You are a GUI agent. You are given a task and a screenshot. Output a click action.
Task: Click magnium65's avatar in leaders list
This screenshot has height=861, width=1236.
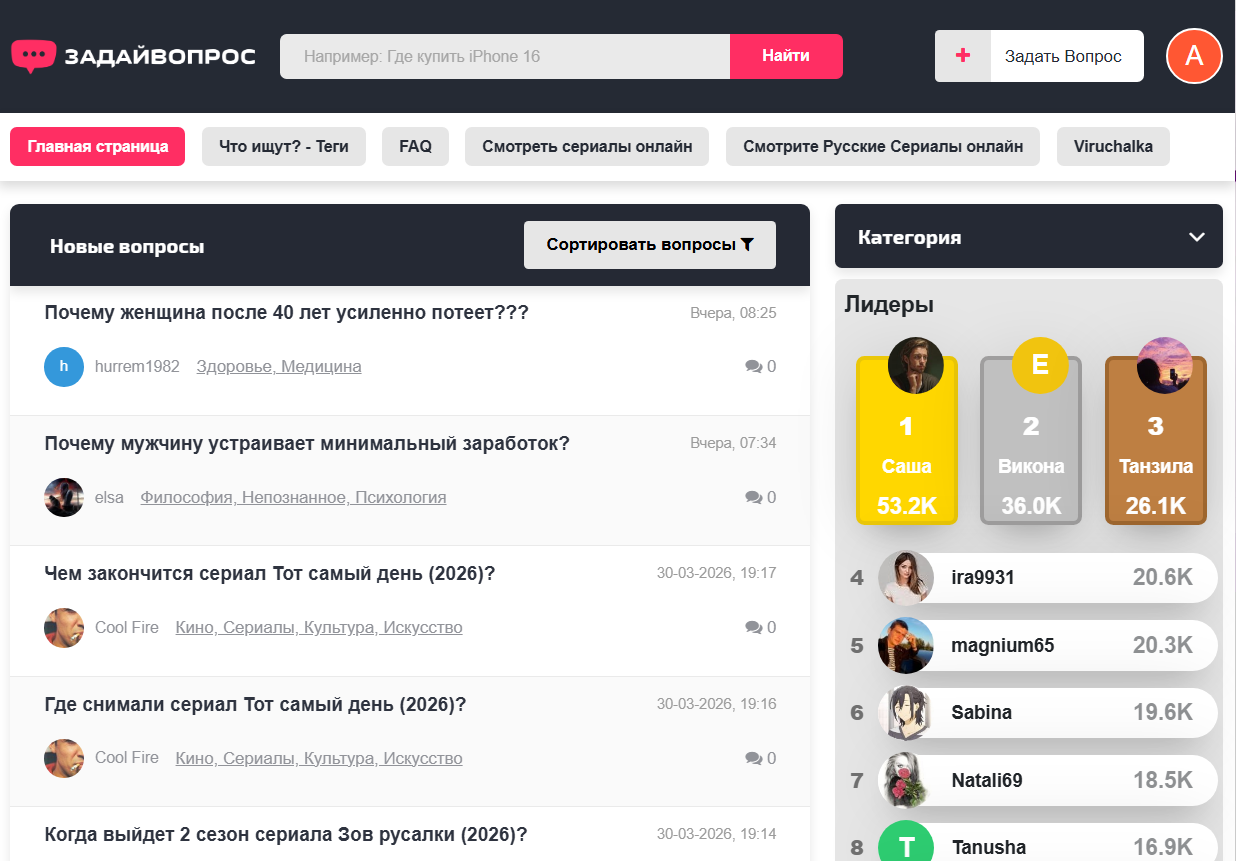[x=906, y=645]
